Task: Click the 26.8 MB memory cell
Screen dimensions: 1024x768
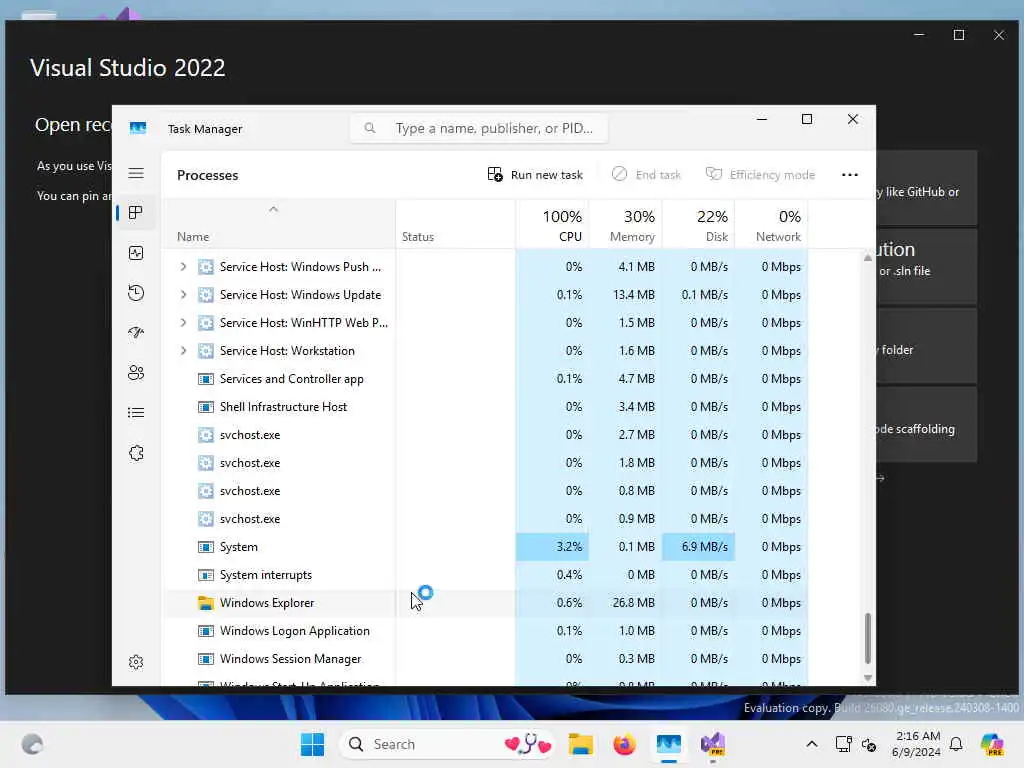Action: pyautogui.click(x=626, y=603)
